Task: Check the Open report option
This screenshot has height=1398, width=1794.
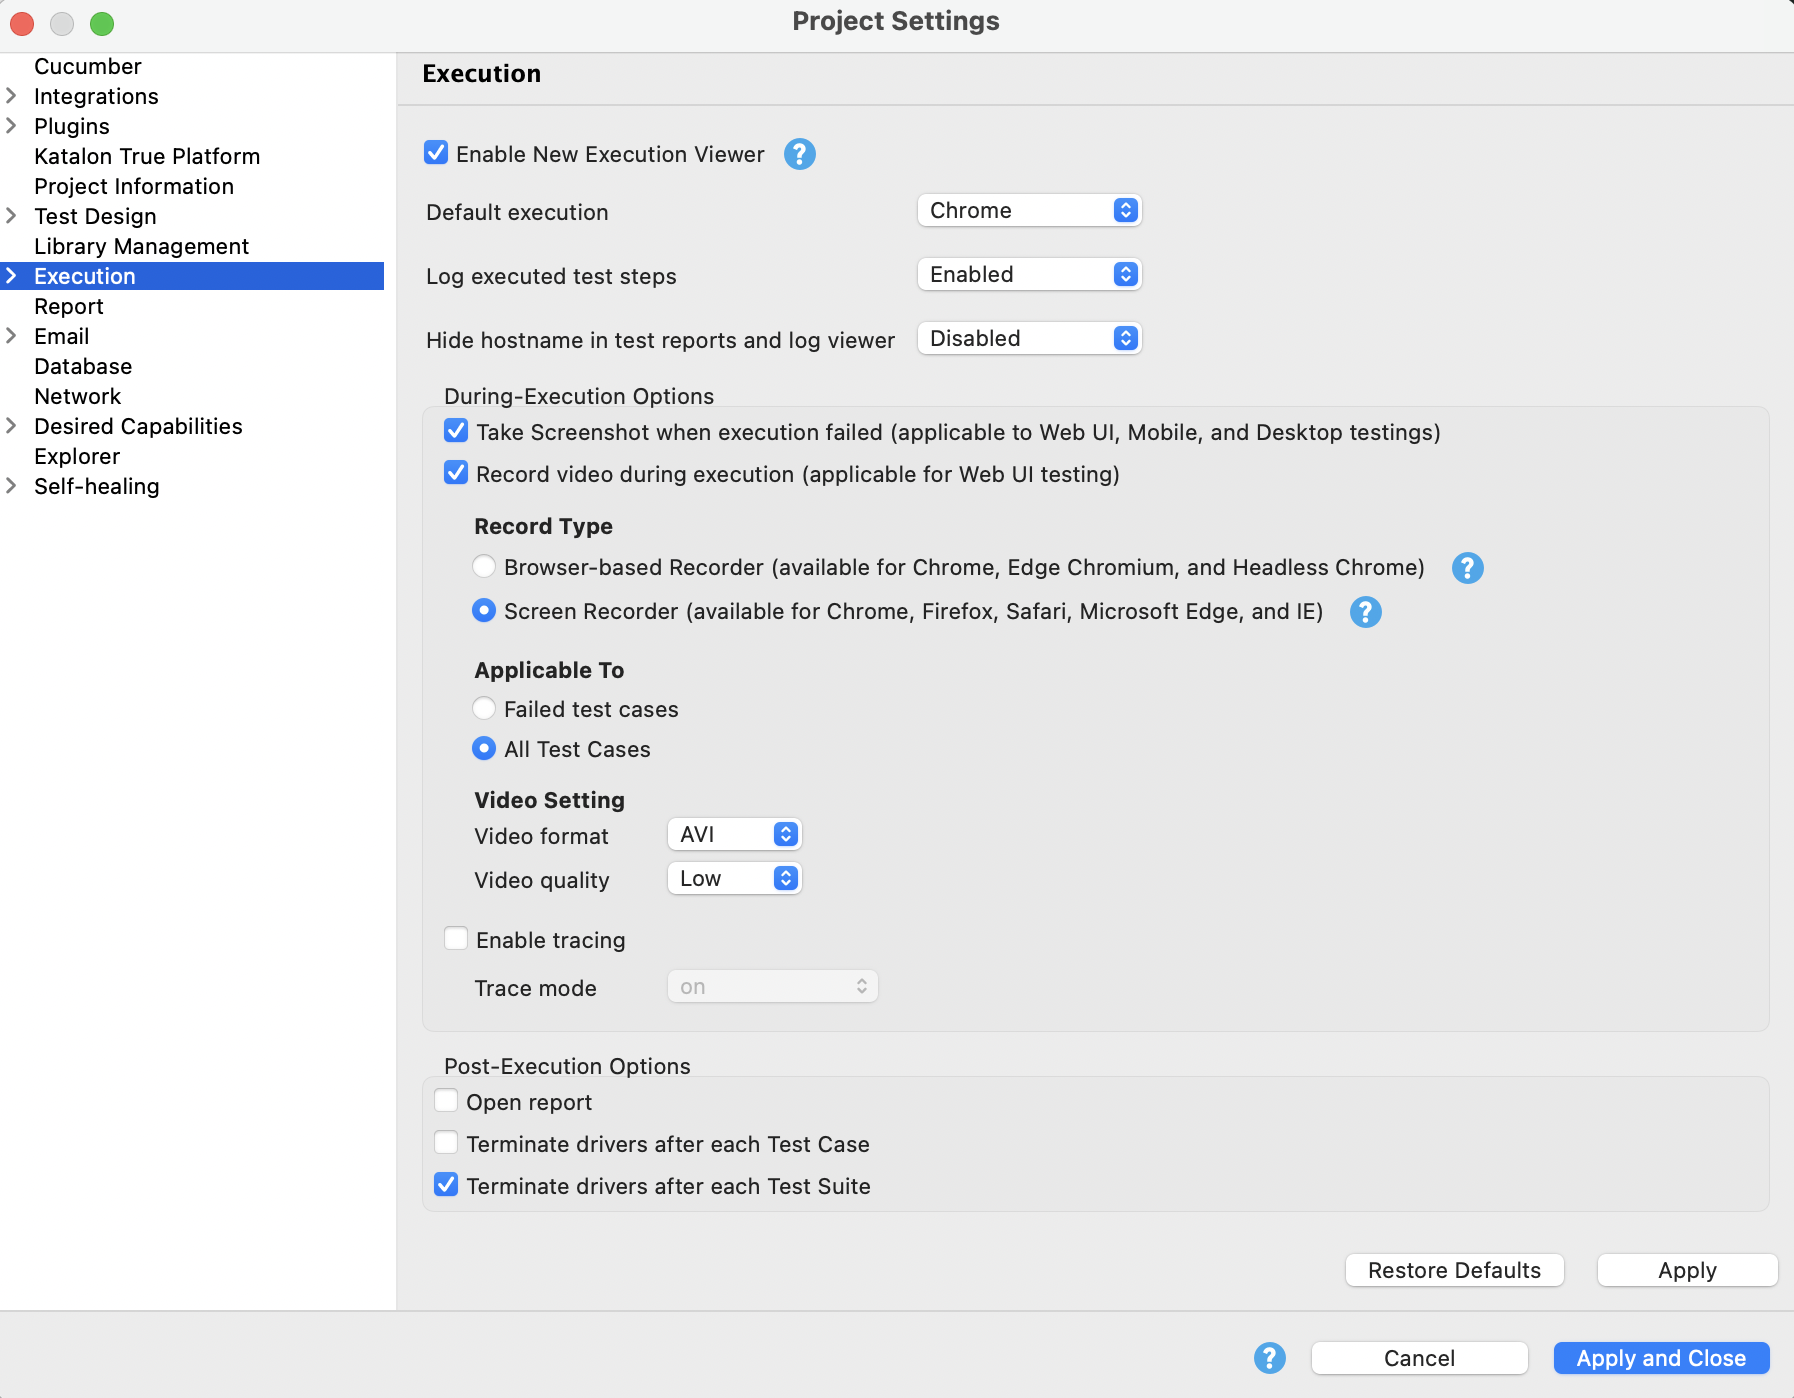Action: click(446, 1101)
